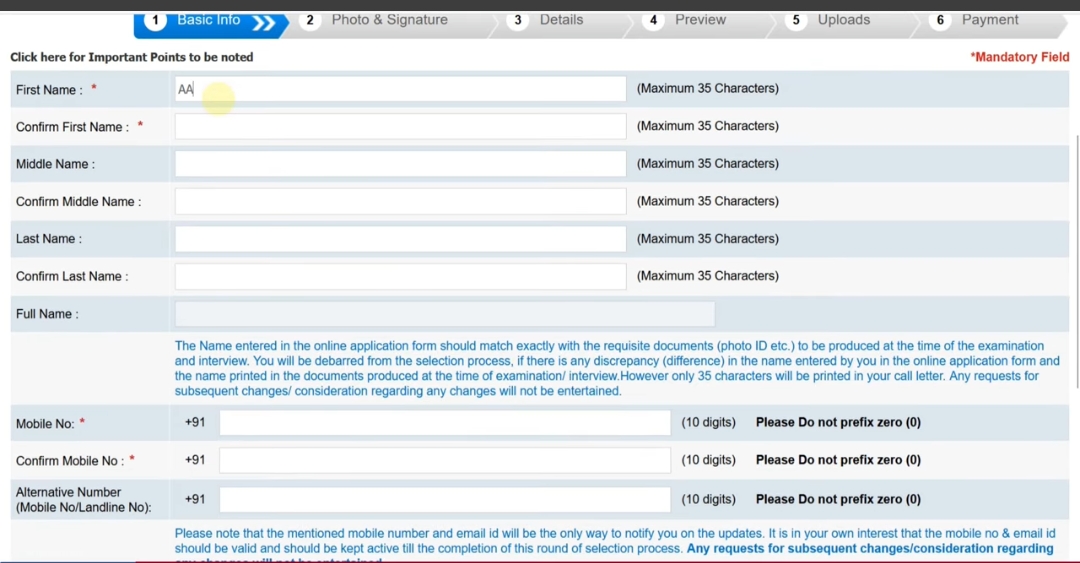Select the Middle Name input box
Image resolution: width=1080 pixels, height=563 pixels.
point(400,164)
